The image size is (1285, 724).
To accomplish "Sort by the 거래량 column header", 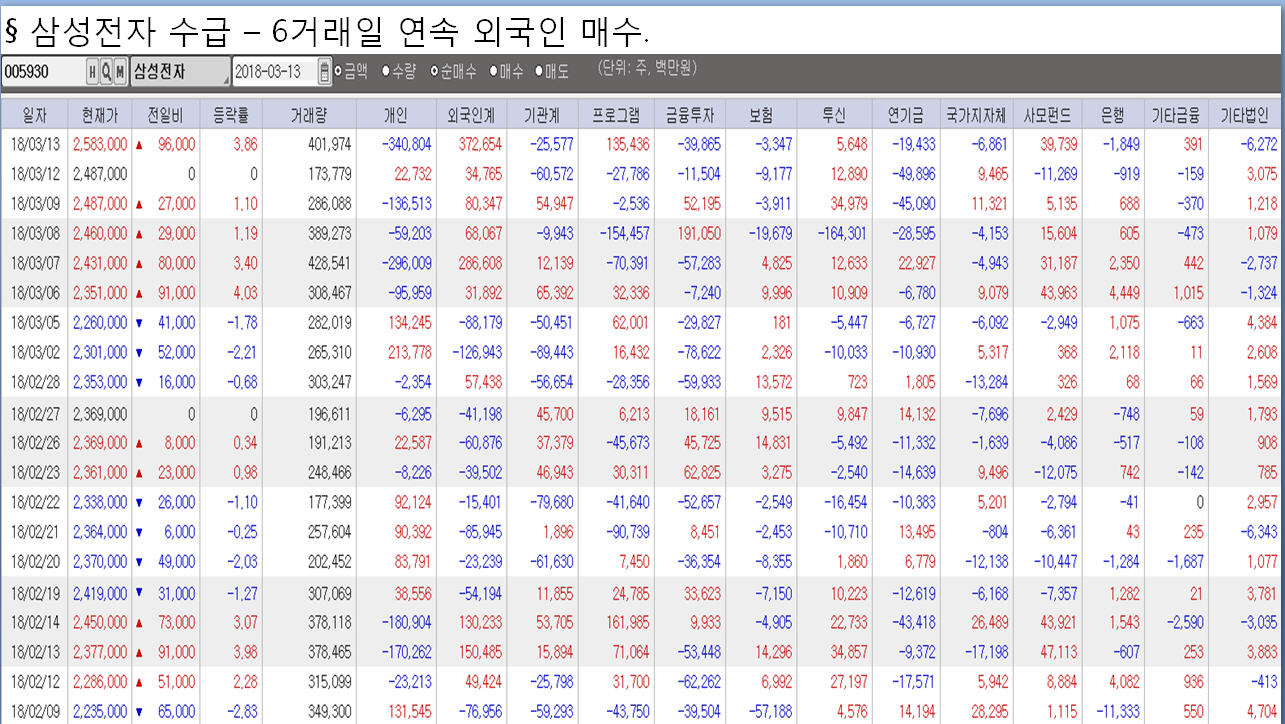I will [310, 113].
